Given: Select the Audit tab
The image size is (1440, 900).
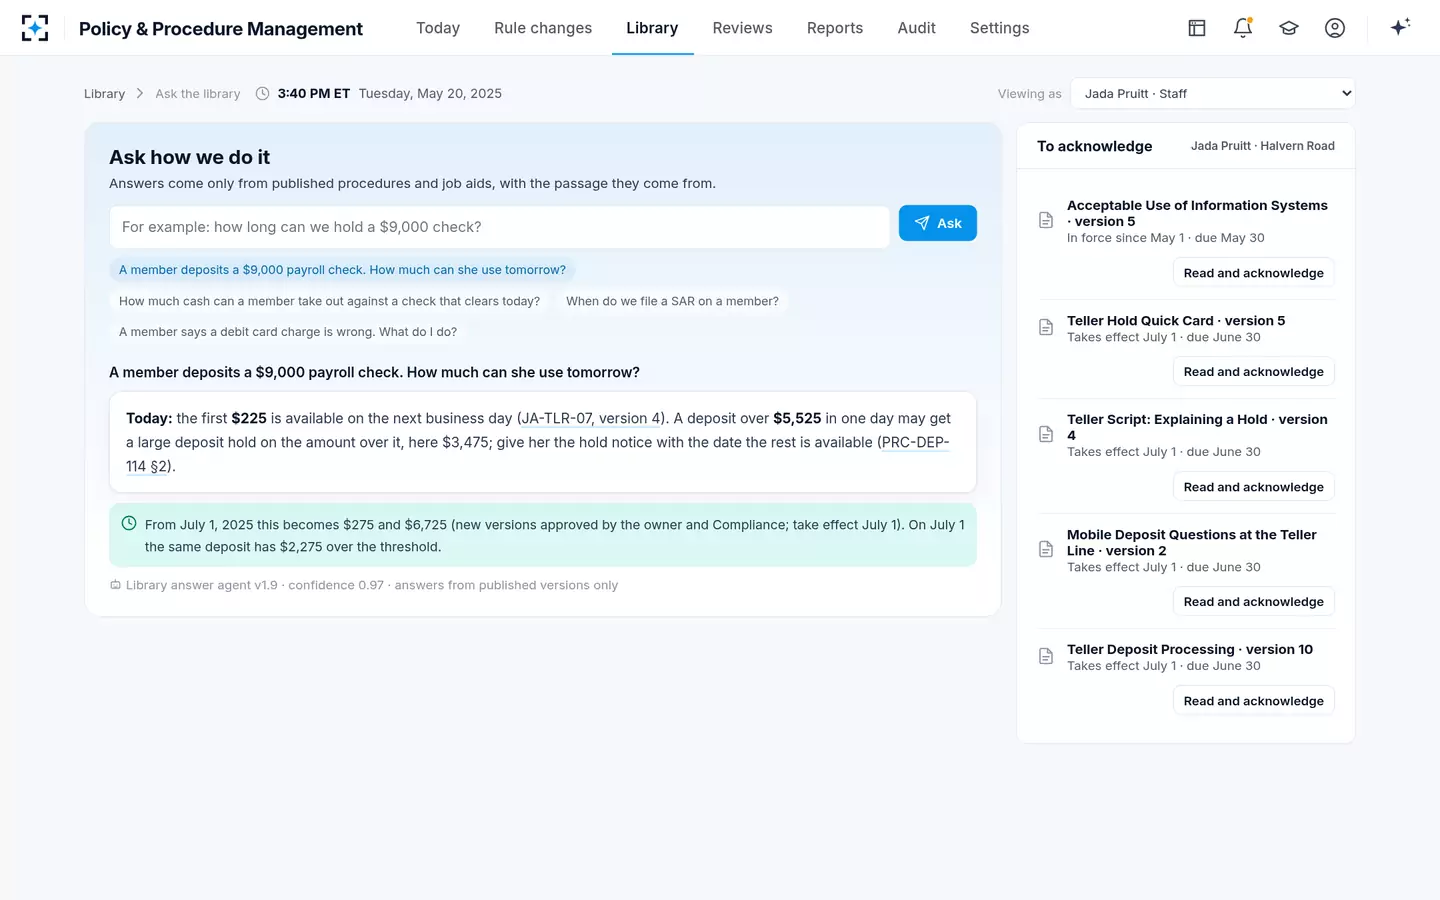Looking at the screenshot, I should 916,28.
